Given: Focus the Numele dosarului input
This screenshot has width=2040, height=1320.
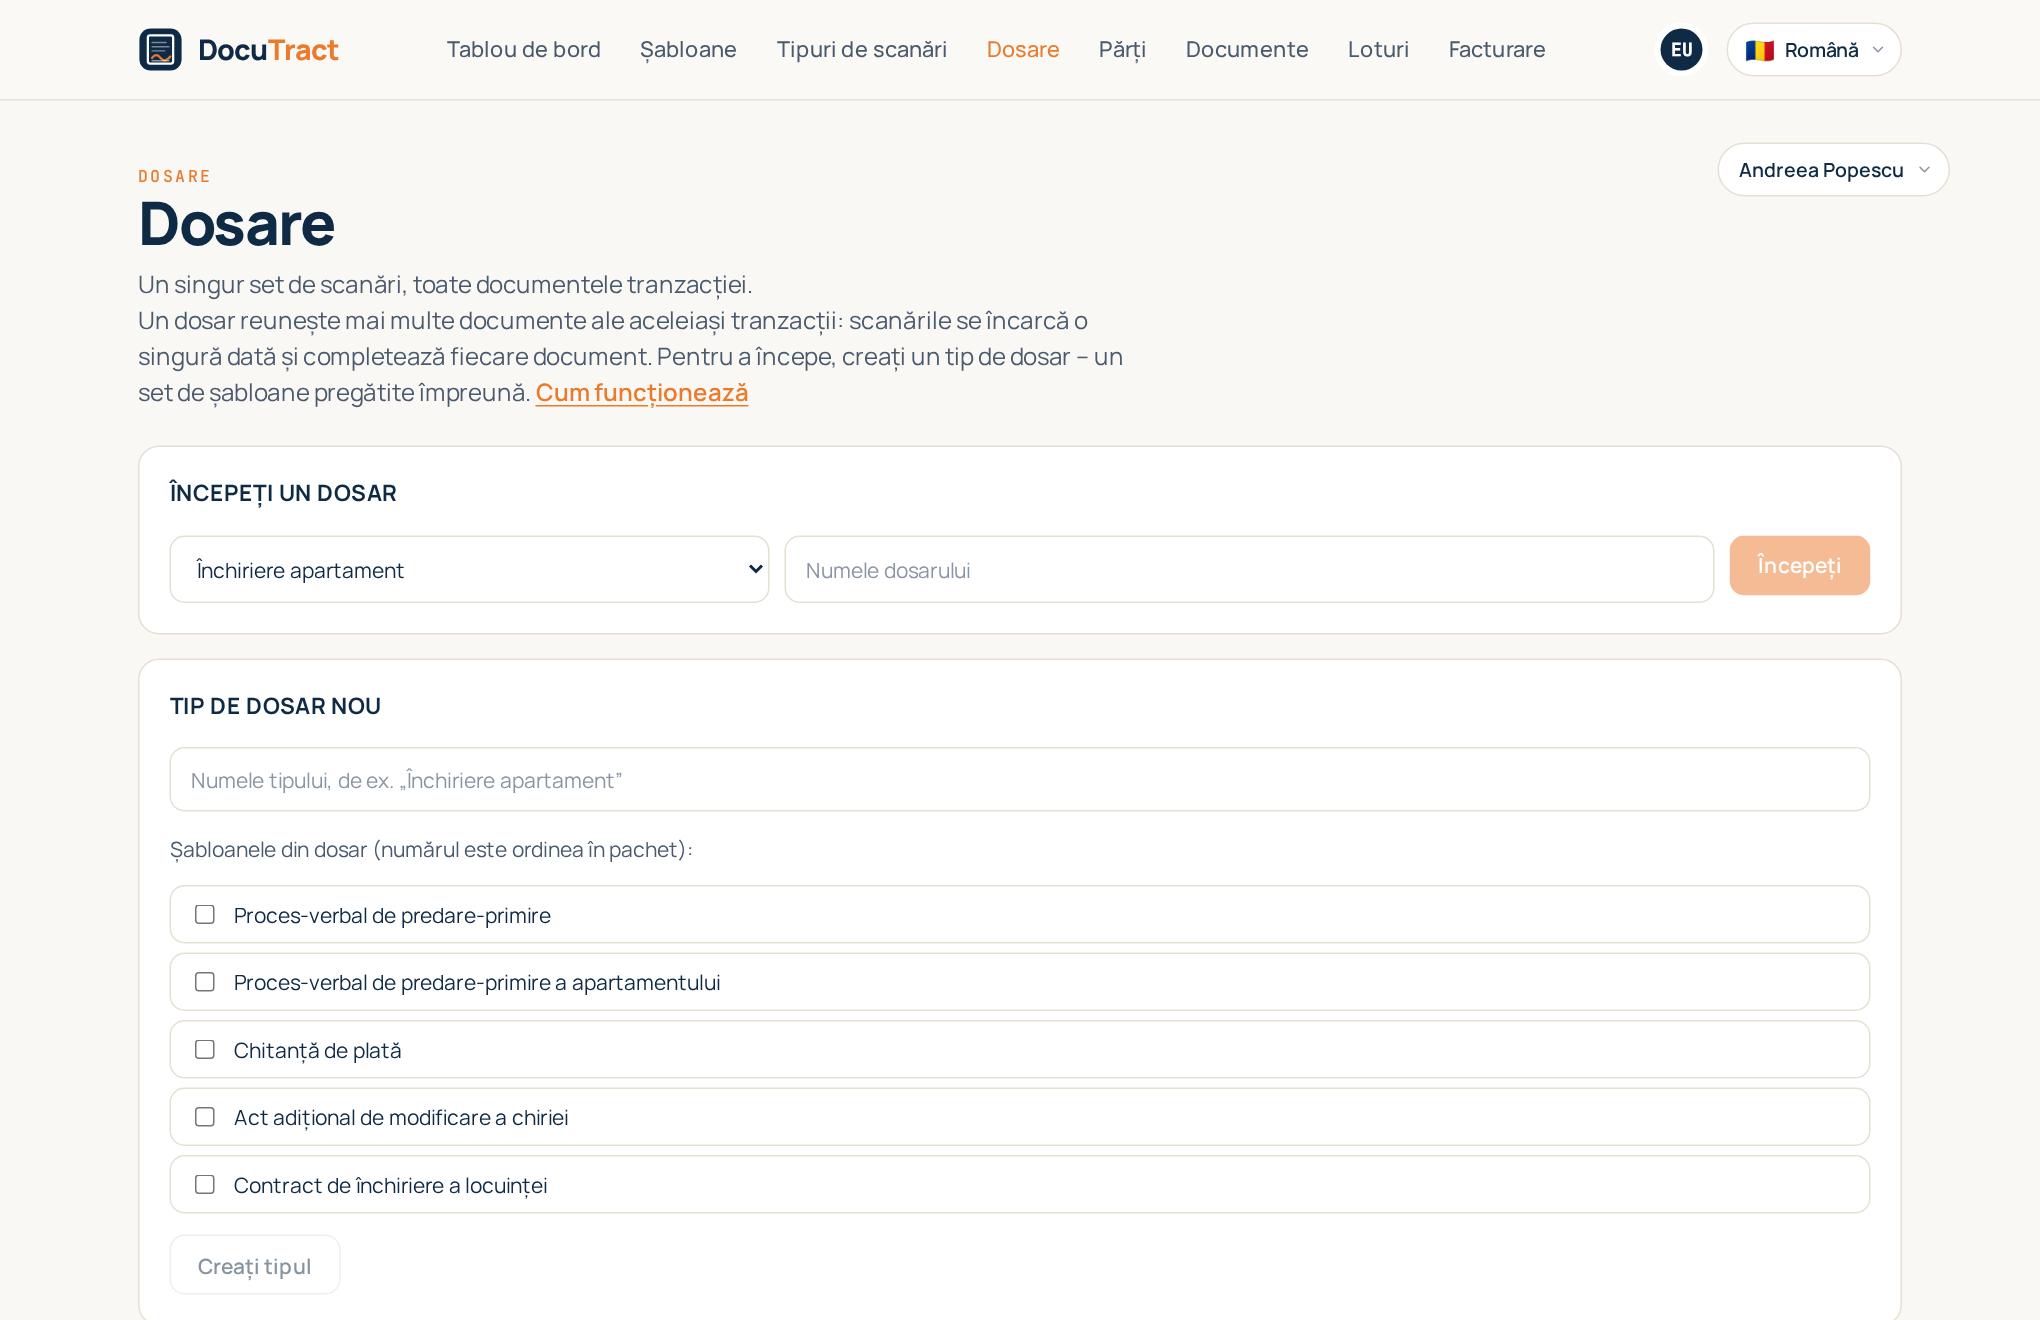Looking at the screenshot, I should tap(1249, 569).
